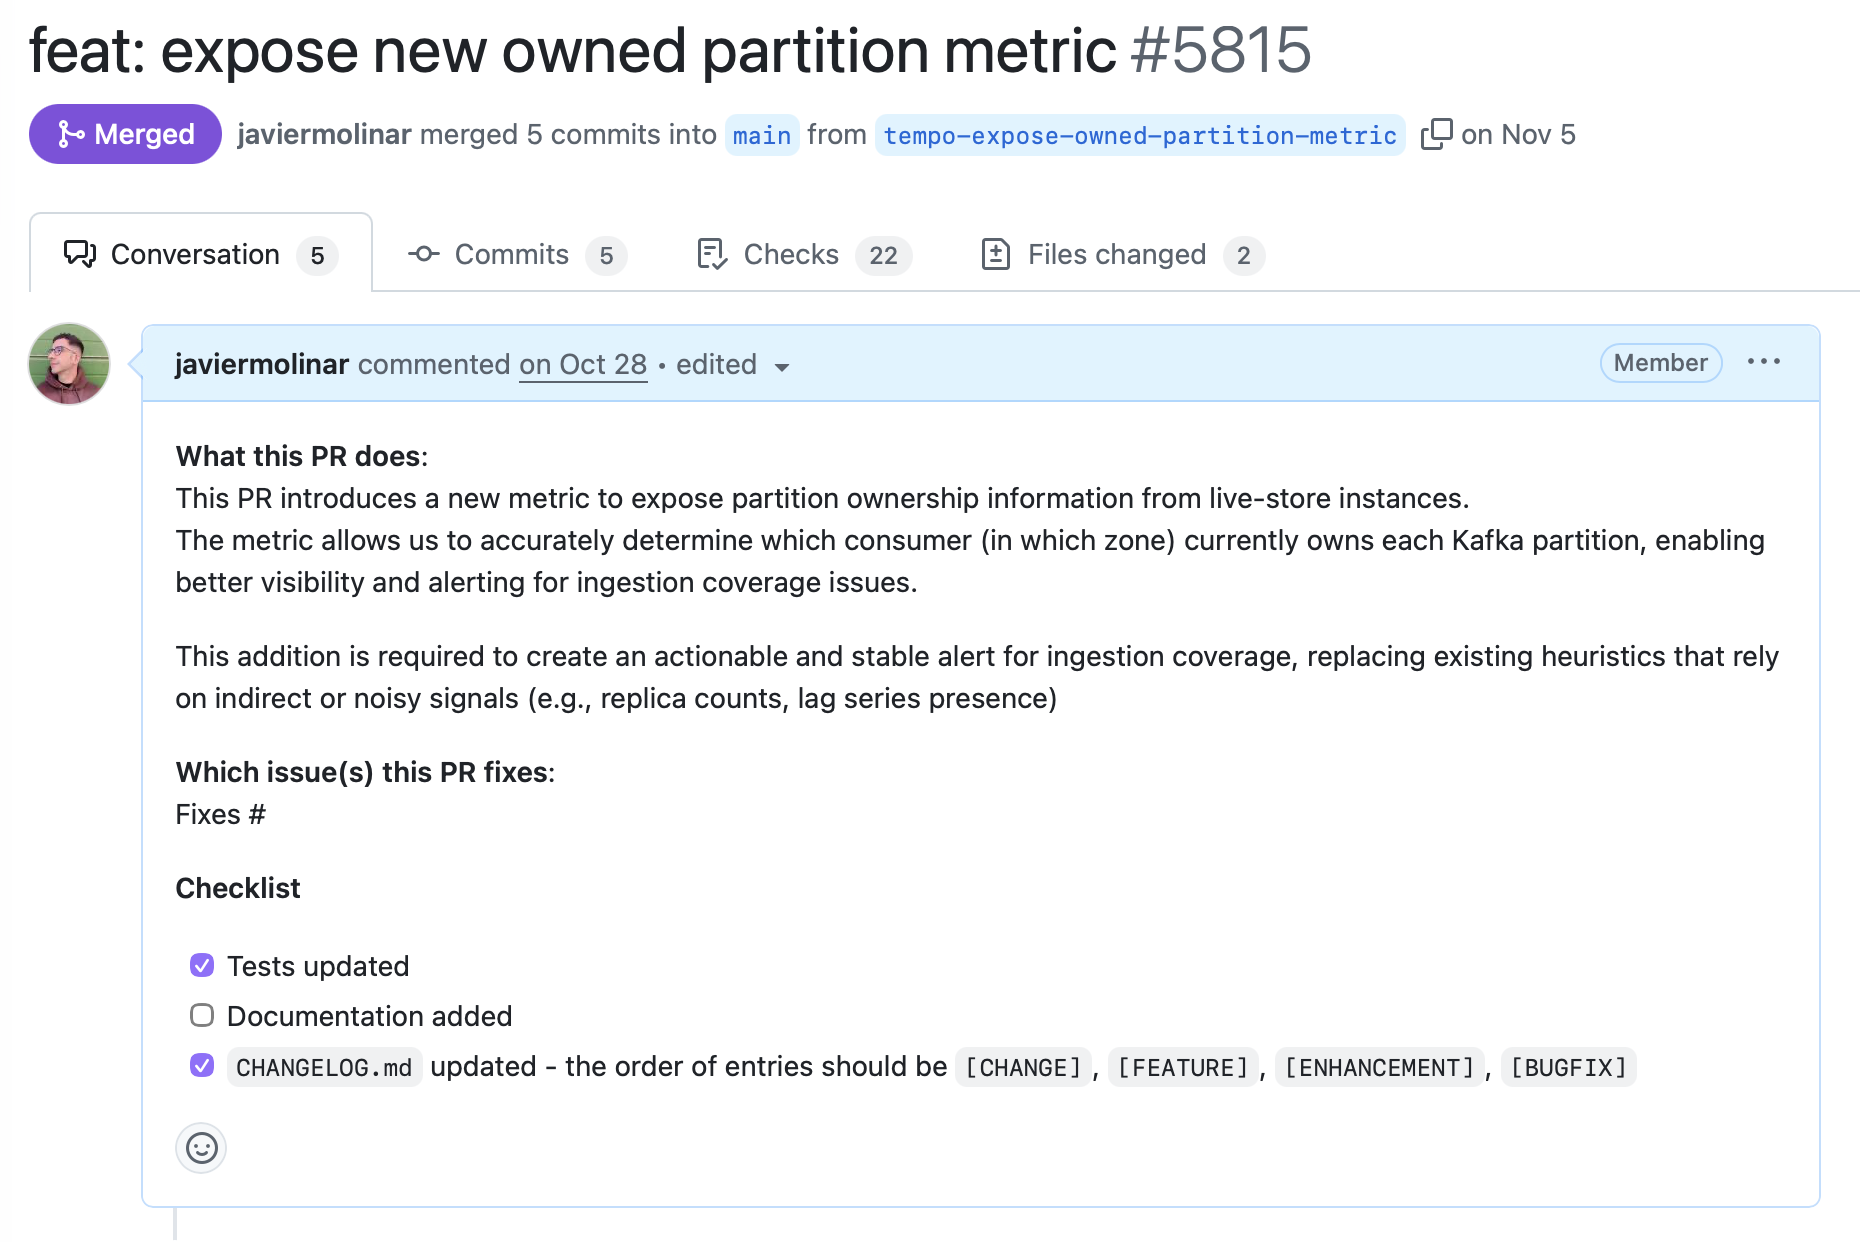This screenshot has height=1242, width=1860.
Task: Check the Documentation added checkbox
Action: pos(201,1015)
